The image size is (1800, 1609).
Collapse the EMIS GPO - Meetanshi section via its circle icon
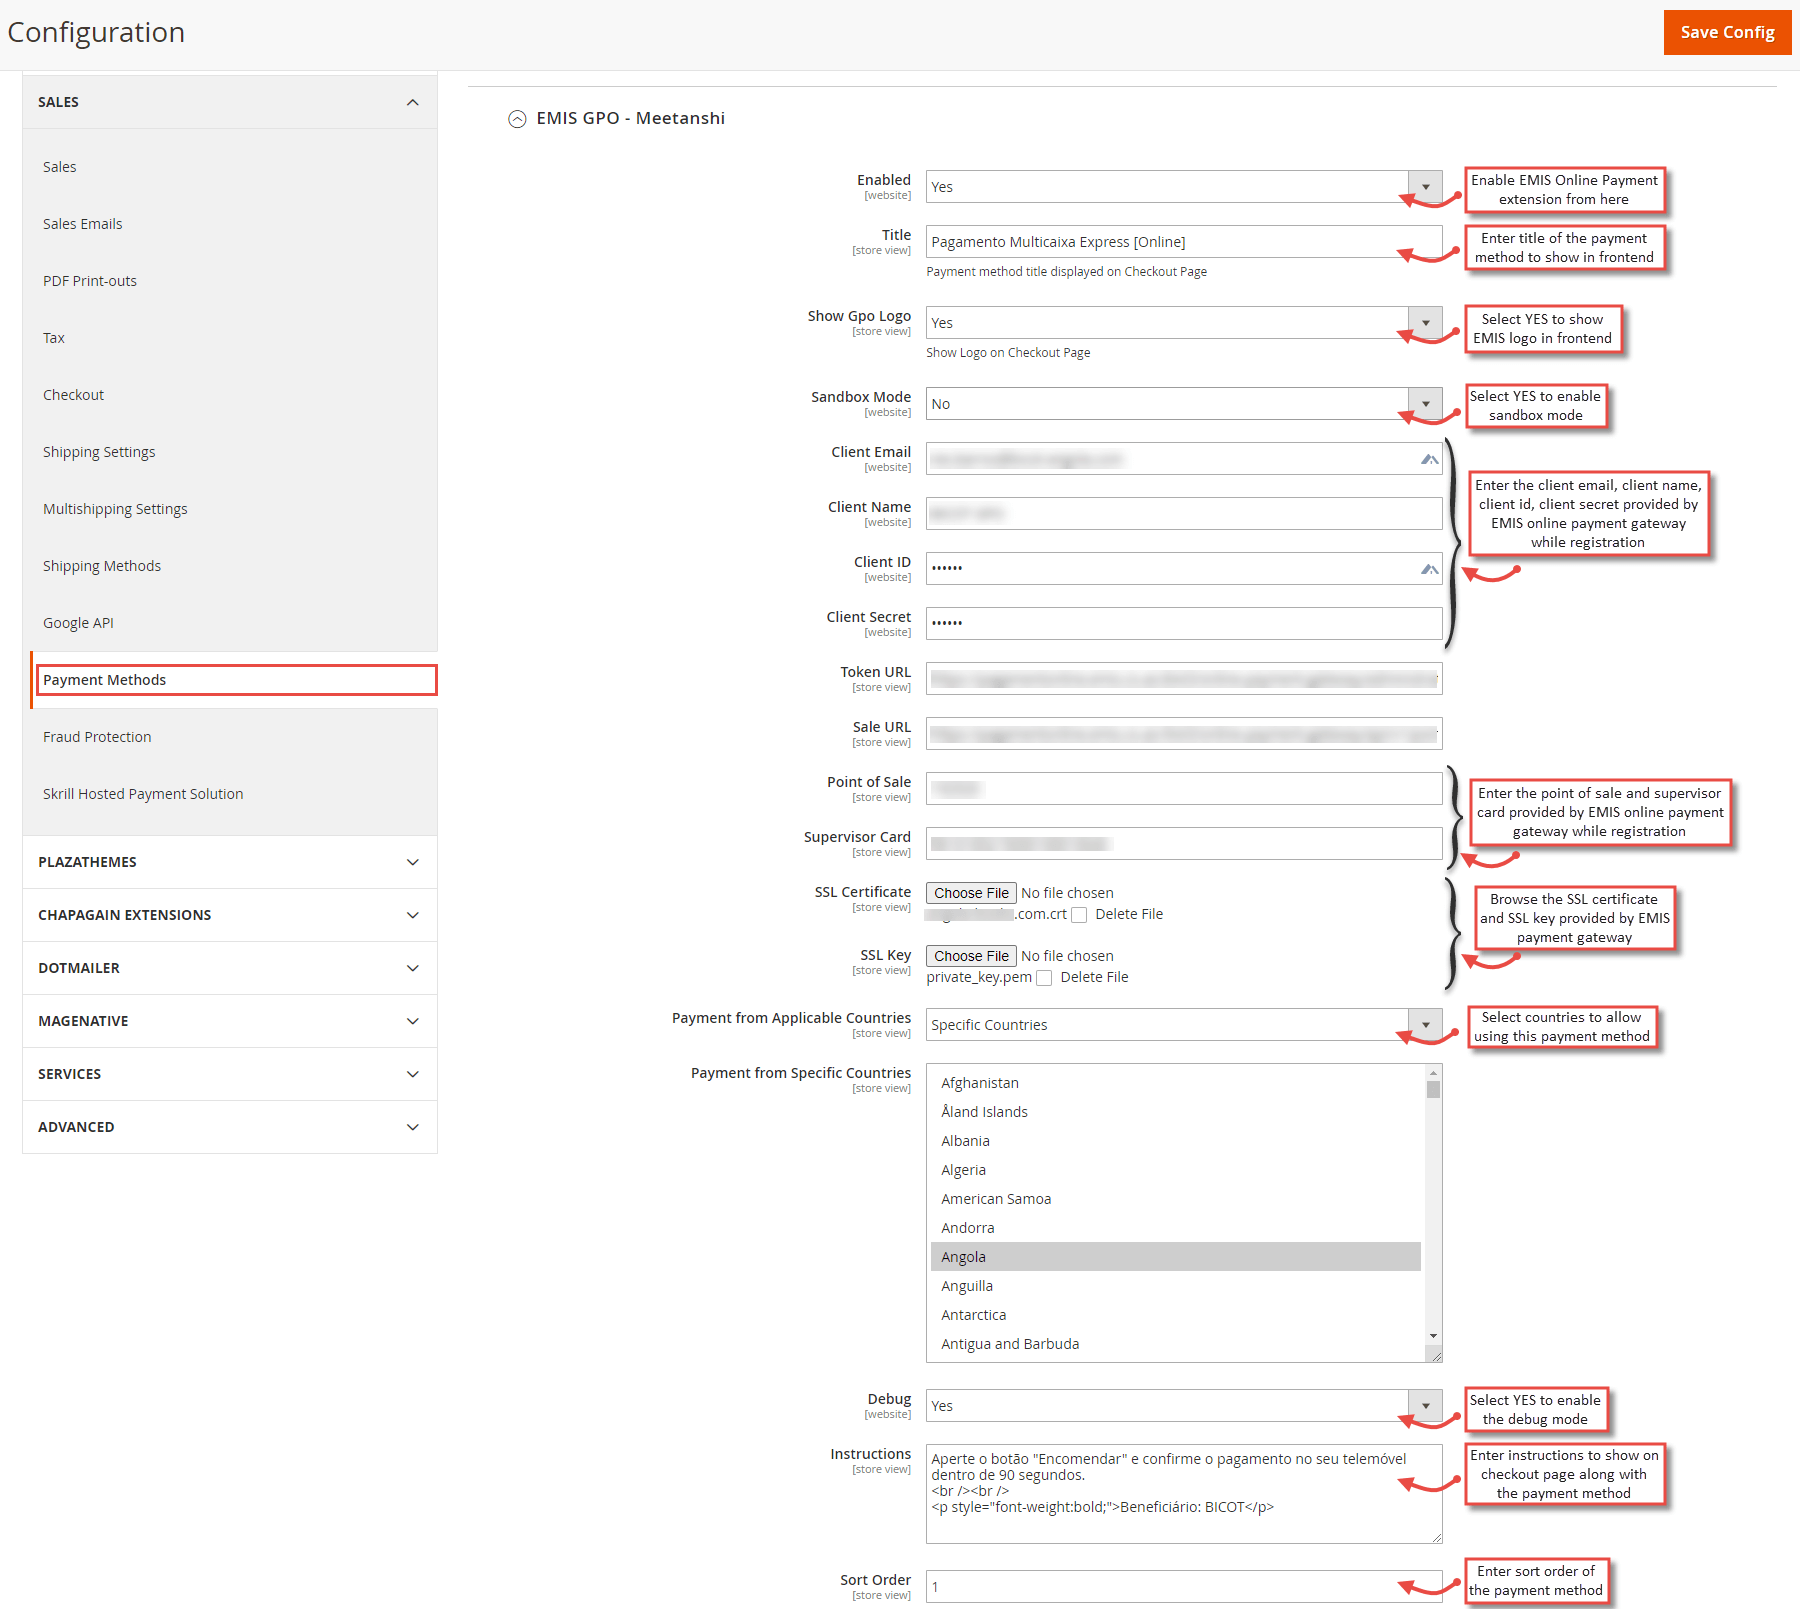tap(517, 118)
